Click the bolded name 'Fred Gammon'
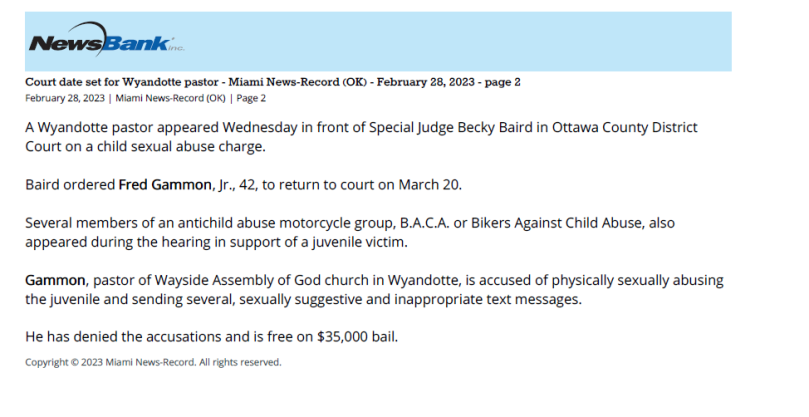 pos(165,185)
